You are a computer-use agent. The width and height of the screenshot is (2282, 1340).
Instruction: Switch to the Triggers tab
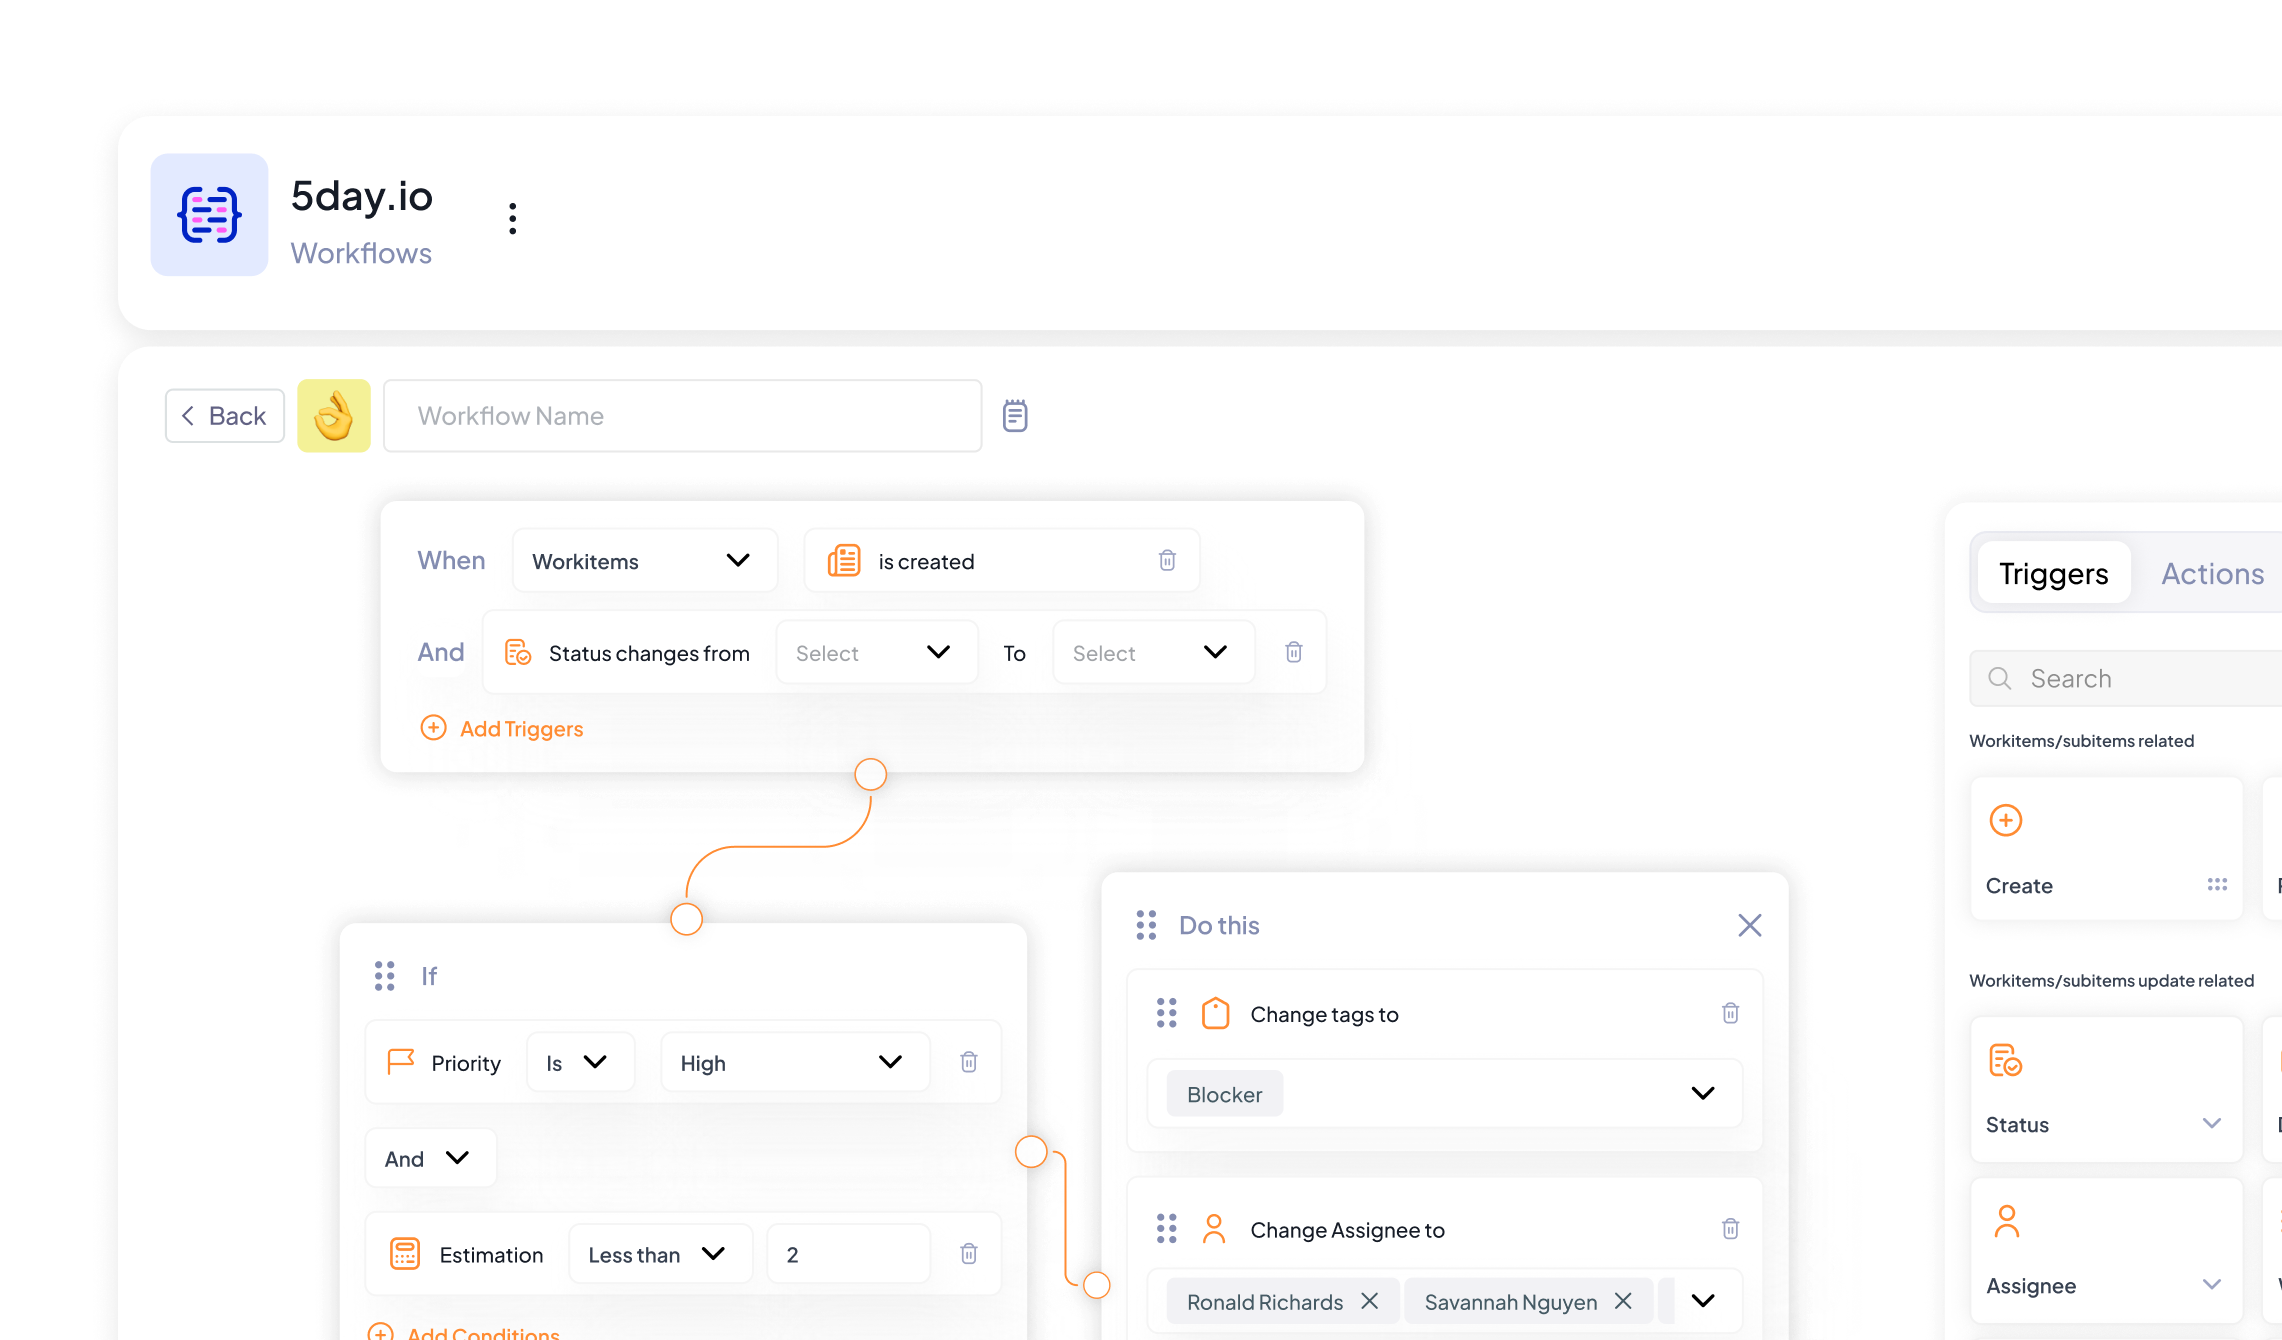pyautogui.click(x=2054, y=574)
